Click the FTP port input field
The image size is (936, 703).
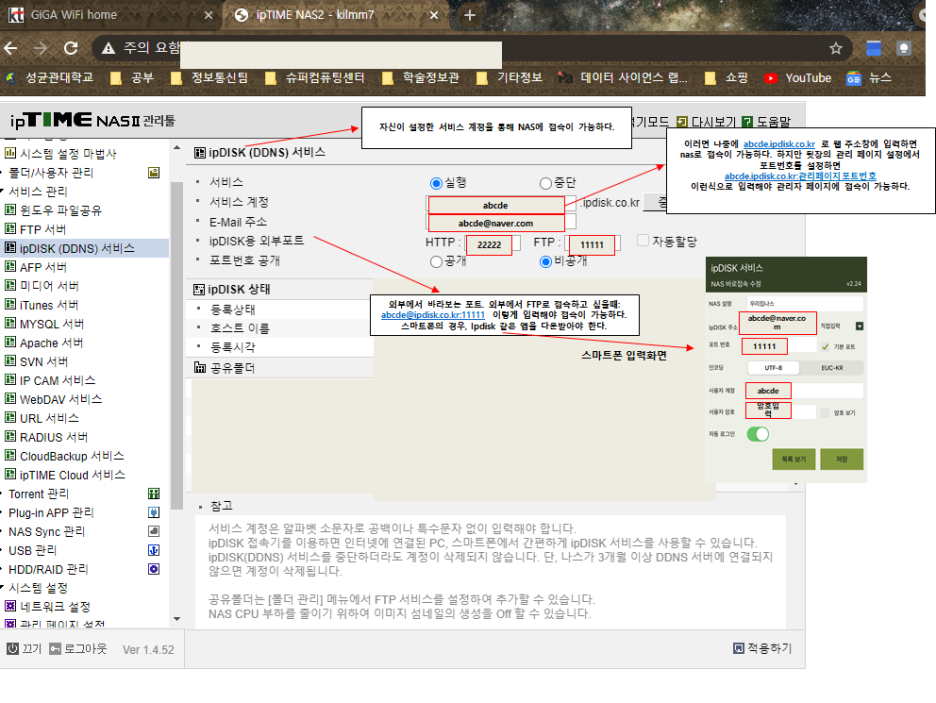(x=593, y=243)
